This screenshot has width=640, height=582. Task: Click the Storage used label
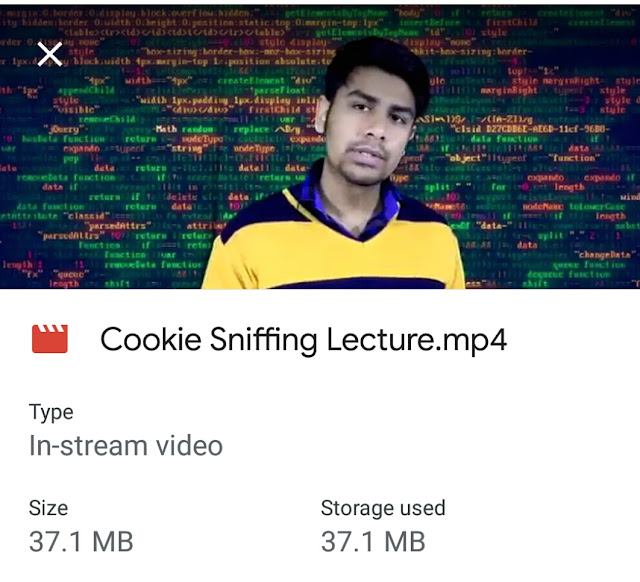pyautogui.click(x=383, y=508)
